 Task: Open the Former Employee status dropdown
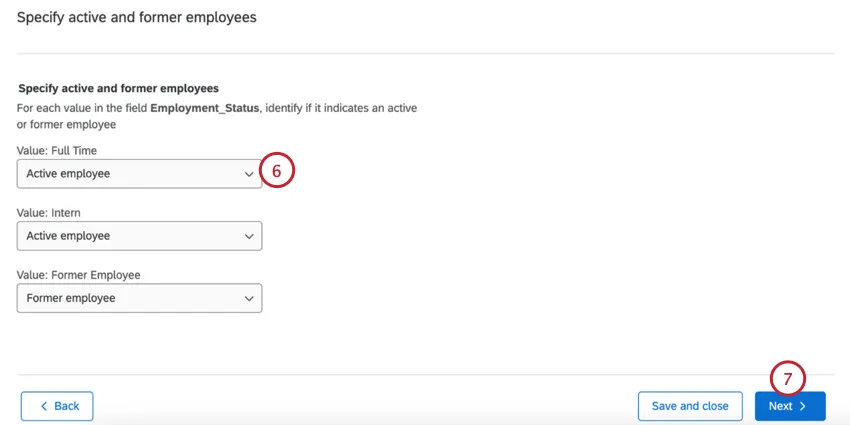tap(139, 298)
